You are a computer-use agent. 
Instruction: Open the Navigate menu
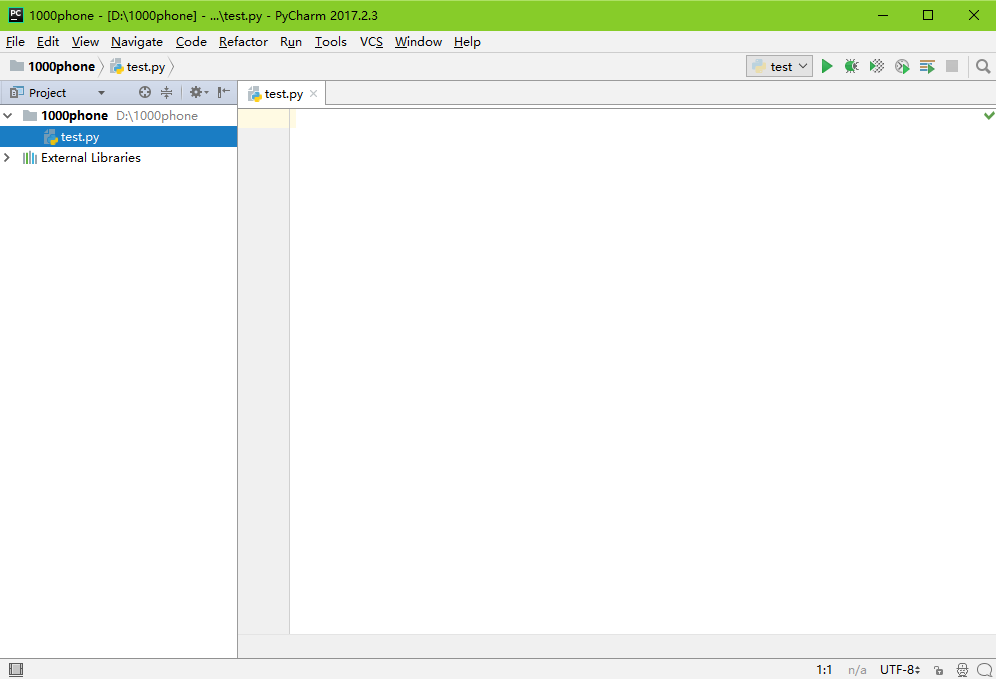(x=137, y=42)
